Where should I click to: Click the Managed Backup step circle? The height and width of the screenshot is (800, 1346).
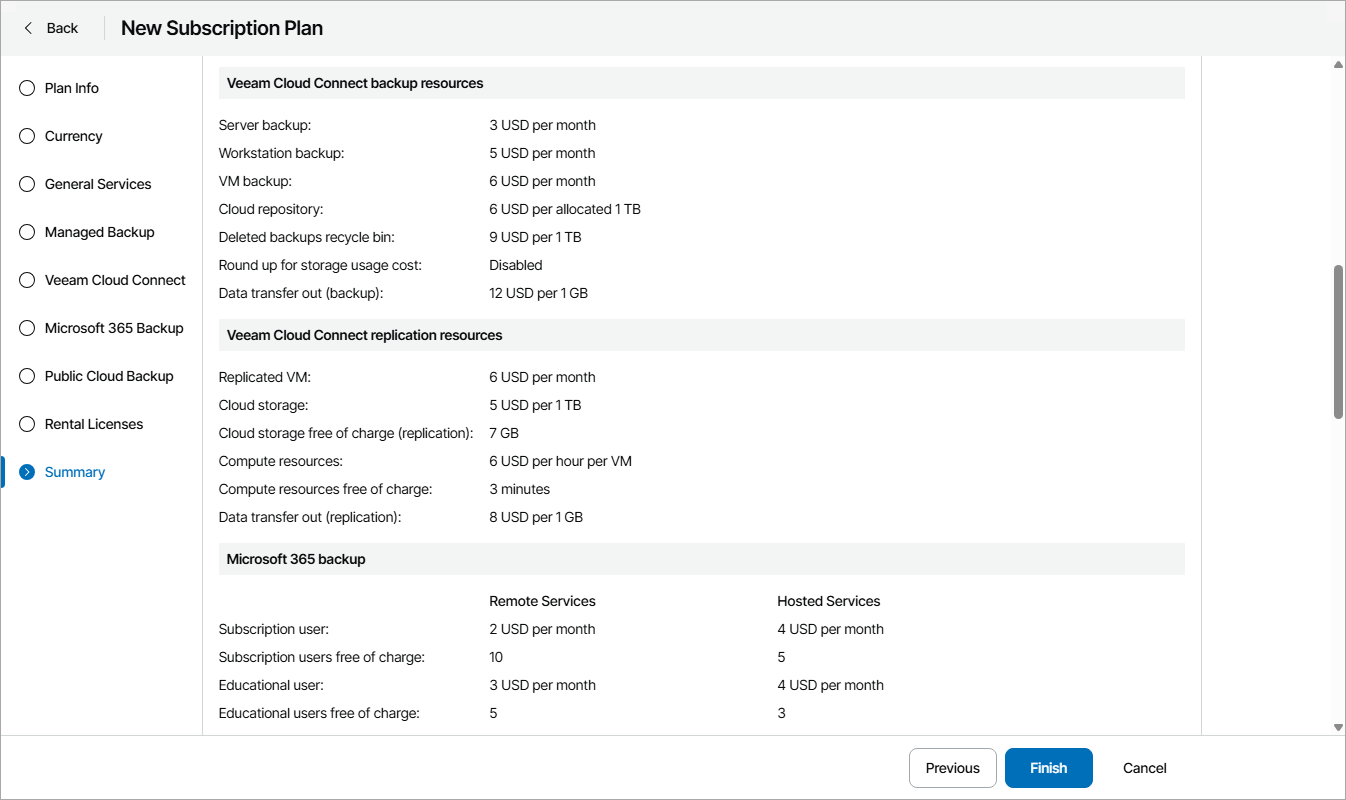(x=27, y=232)
